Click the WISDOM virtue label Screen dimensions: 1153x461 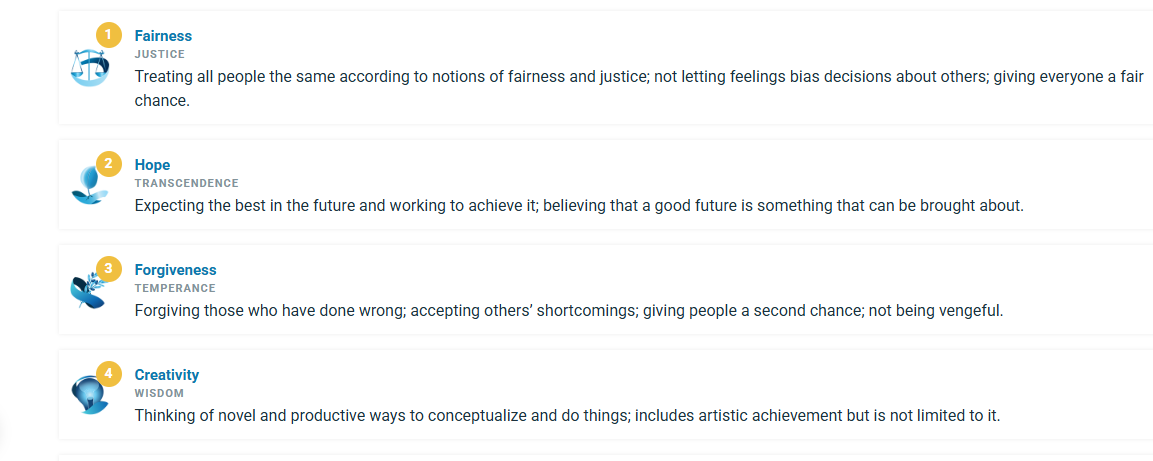pos(159,393)
